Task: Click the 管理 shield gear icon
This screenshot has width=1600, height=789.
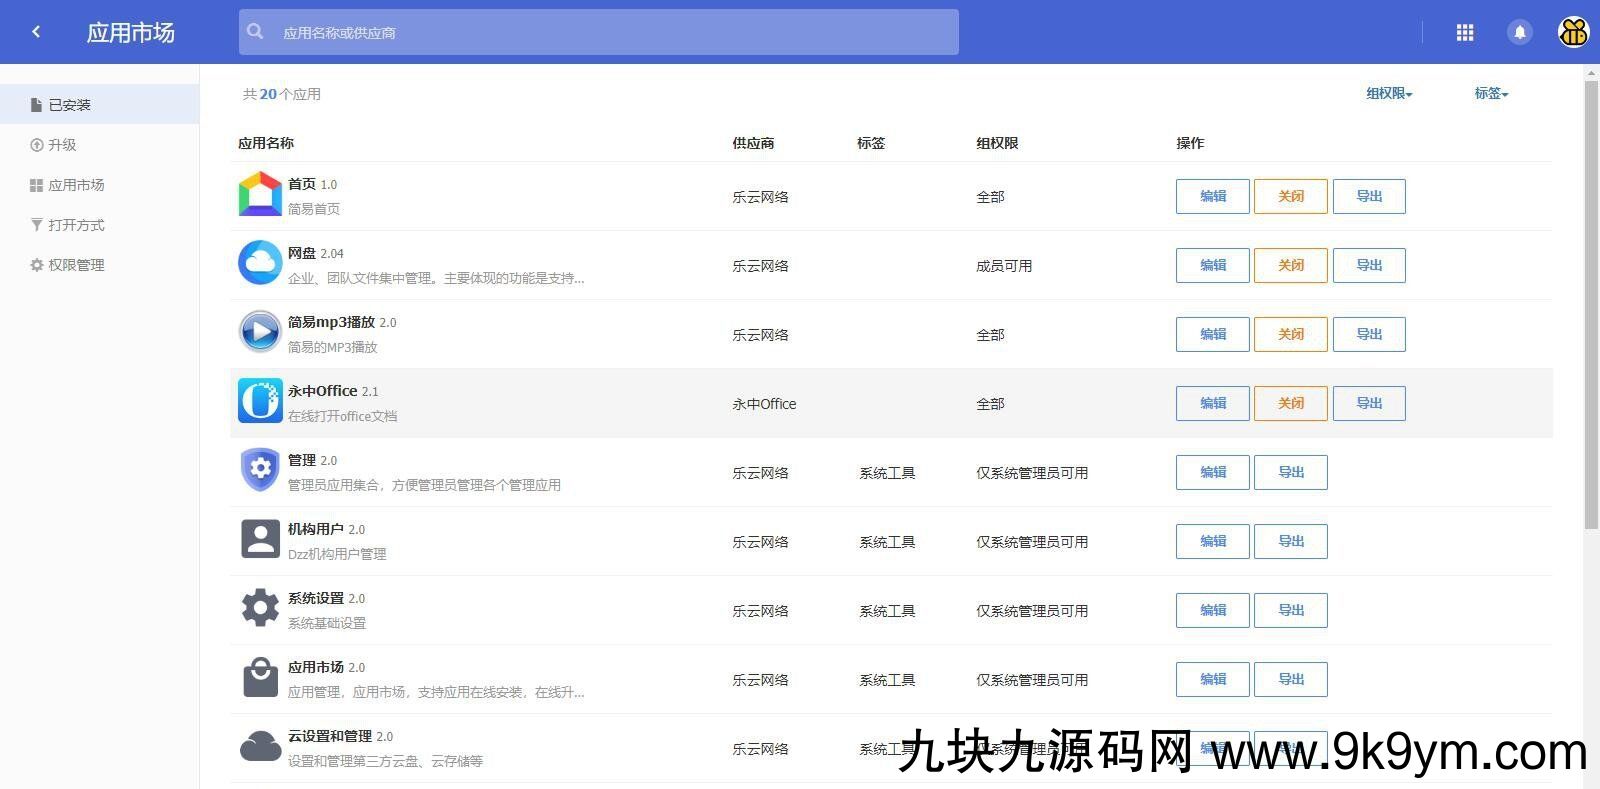Action: point(260,470)
